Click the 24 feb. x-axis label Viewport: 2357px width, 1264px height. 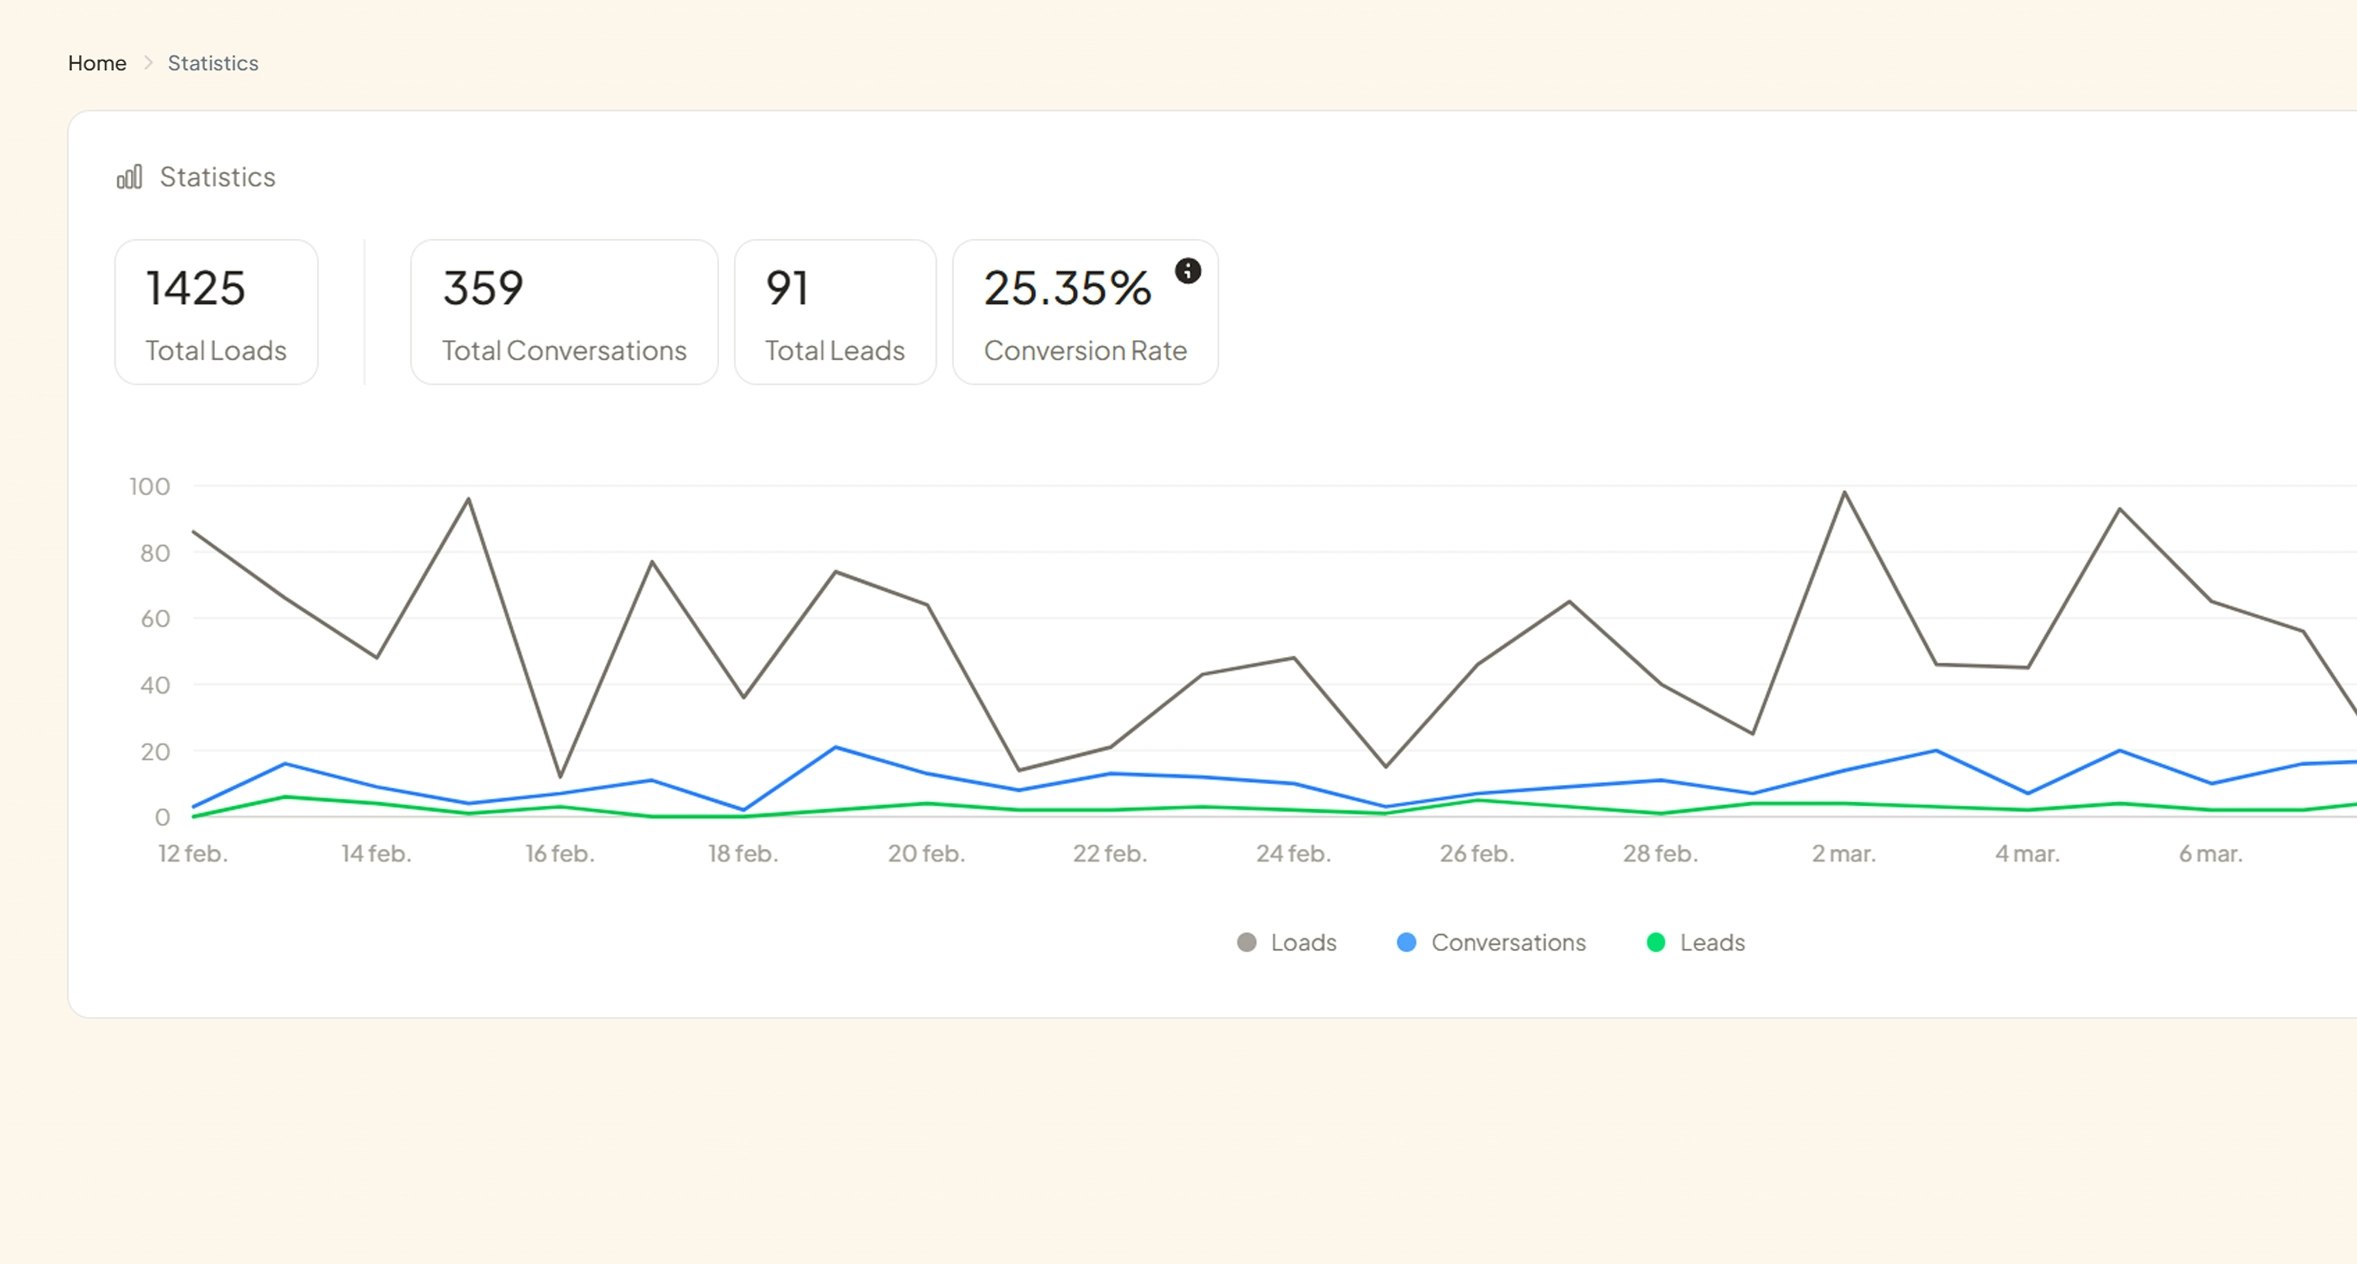(1293, 854)
